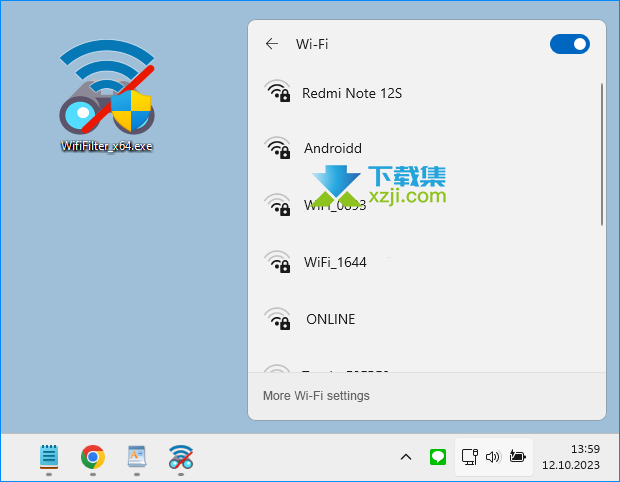
Task: Turn off the Wi-Fi toggle switch
Action: [x=569, y=44]
